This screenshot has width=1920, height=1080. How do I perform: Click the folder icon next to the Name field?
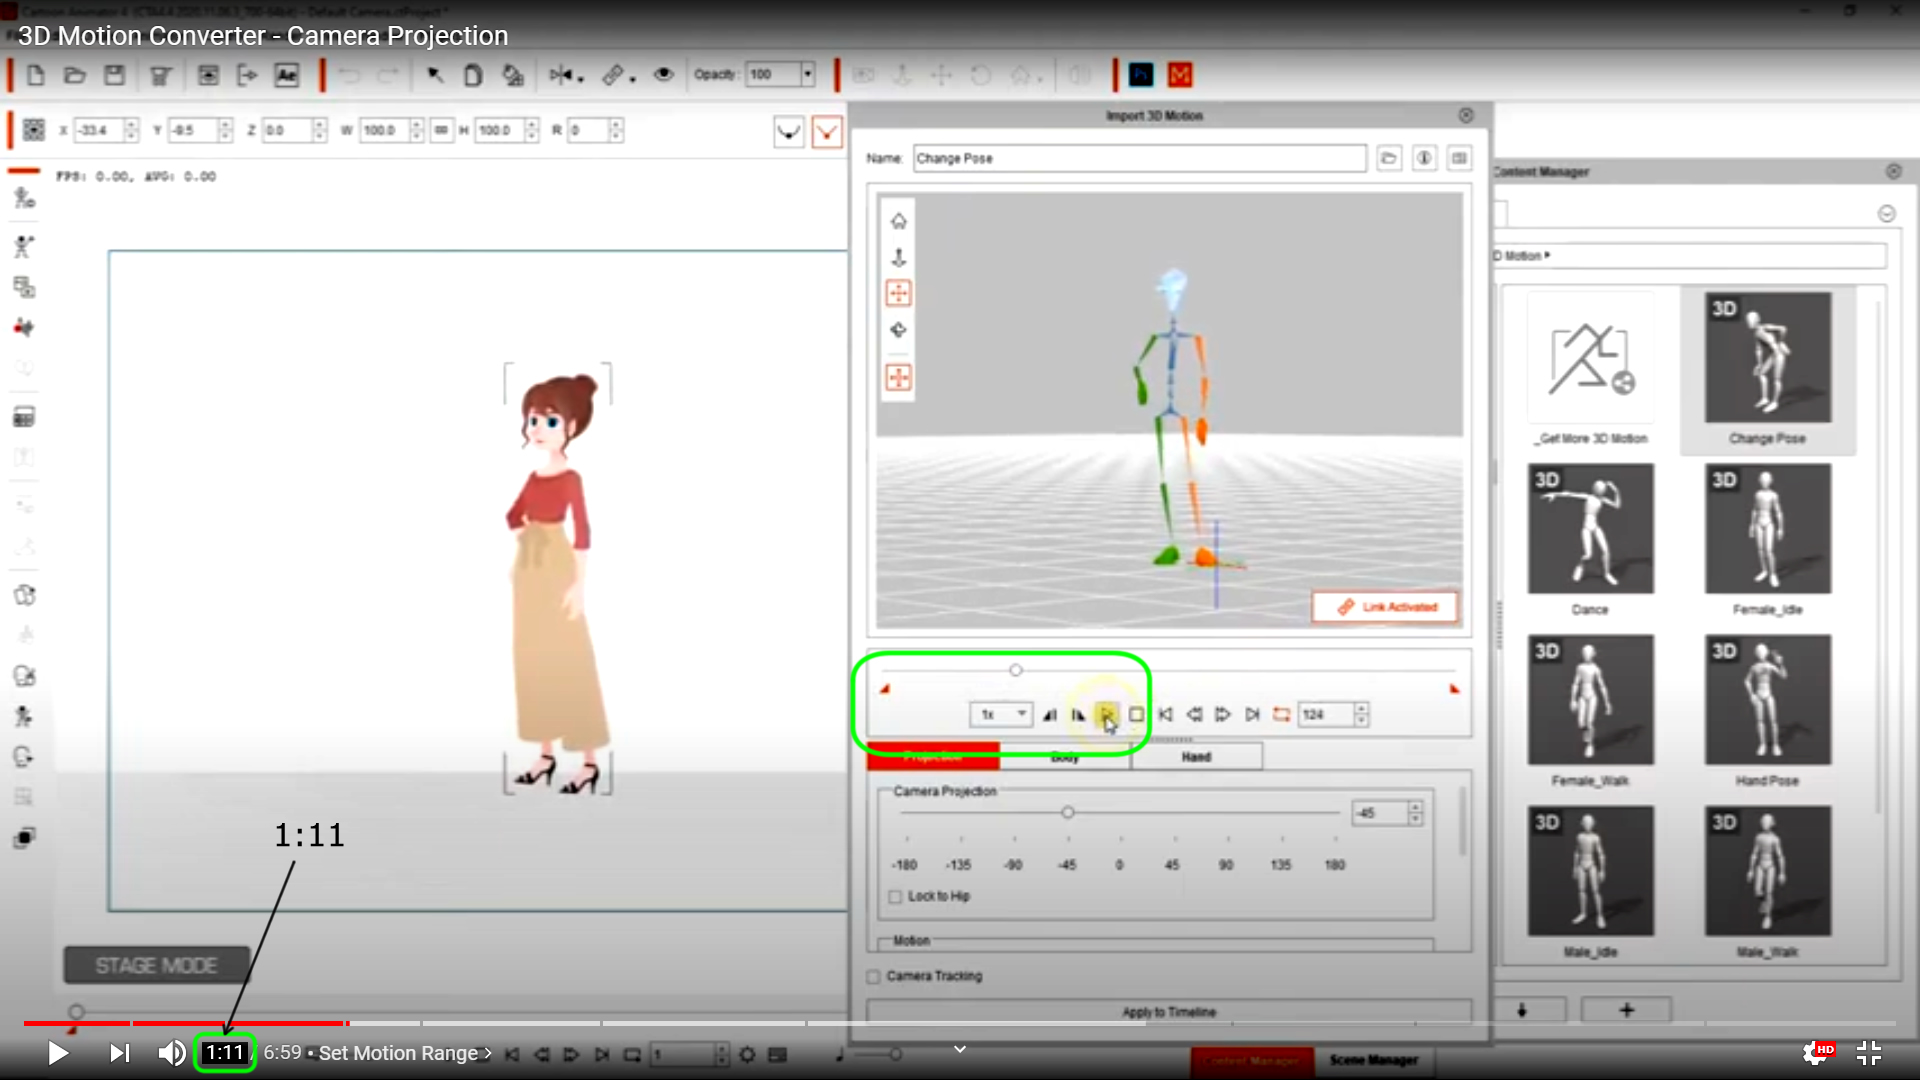click(x=1389, y=158)
